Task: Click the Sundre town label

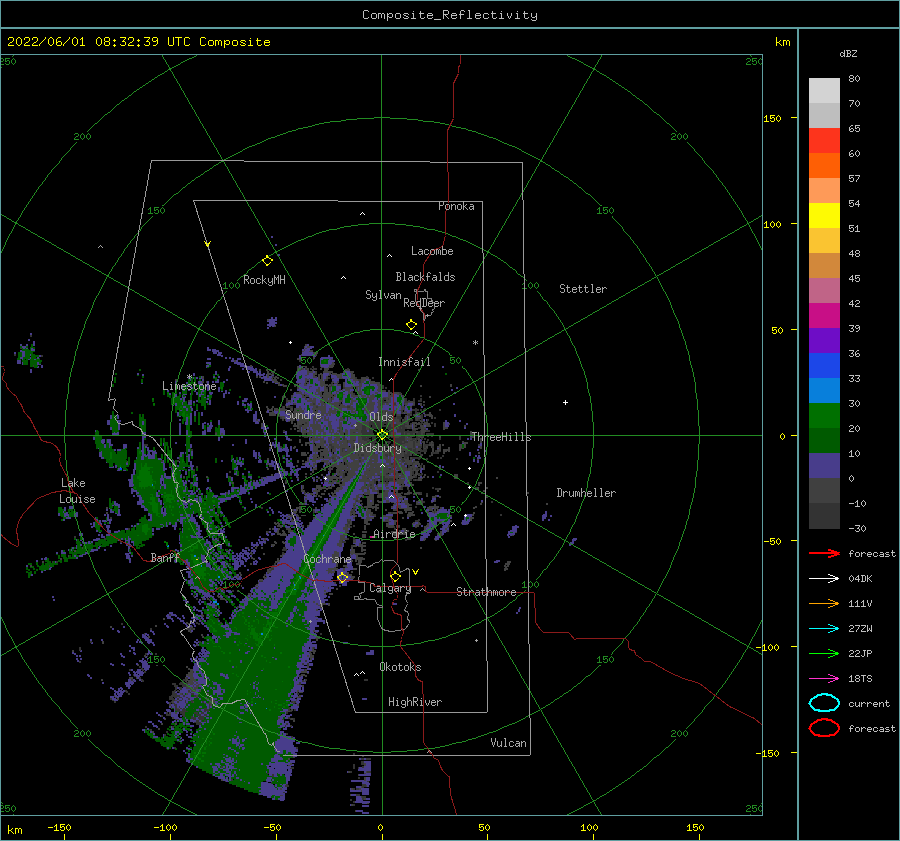Action: [303, 414]
